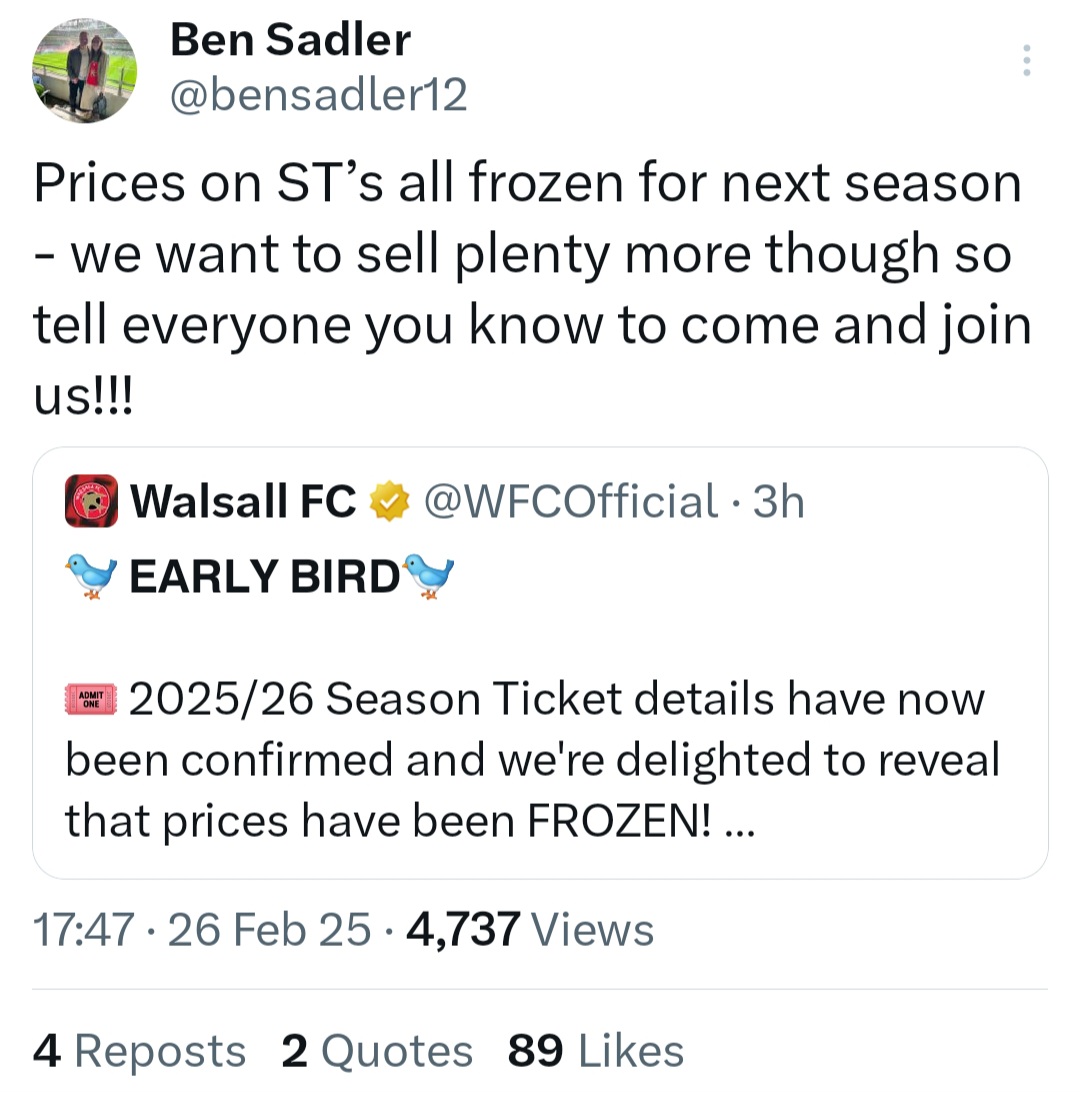1080x1095 pixels.
Task: Open the quoted 2025/26 Season Ticket tweet text
Action: click(x=533, y=759)
